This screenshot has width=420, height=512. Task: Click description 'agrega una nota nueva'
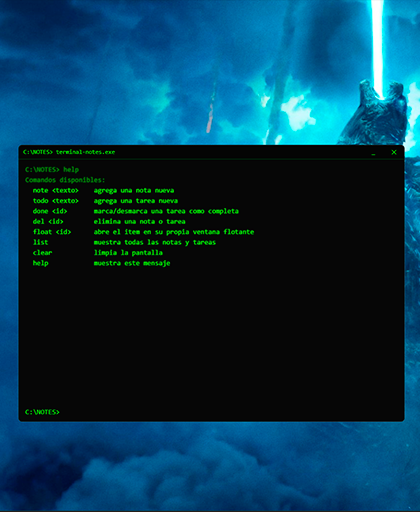pos(134,190)
